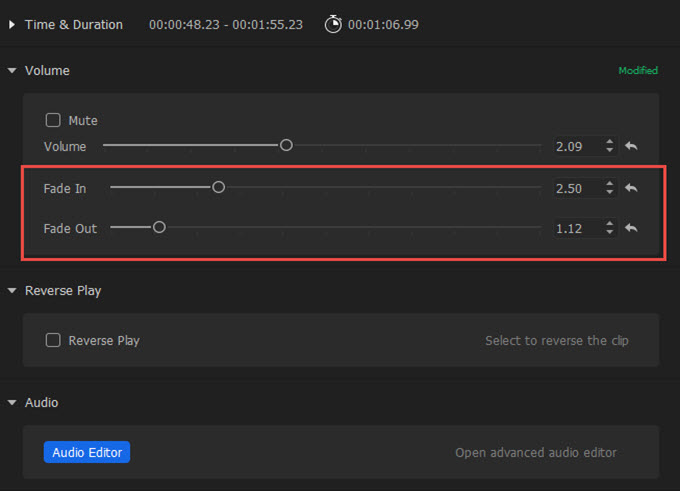Image resolution: width=680 pixels, height=491 pixels.
Task: Collapse the Audio section
Action: tap(12, 403)
